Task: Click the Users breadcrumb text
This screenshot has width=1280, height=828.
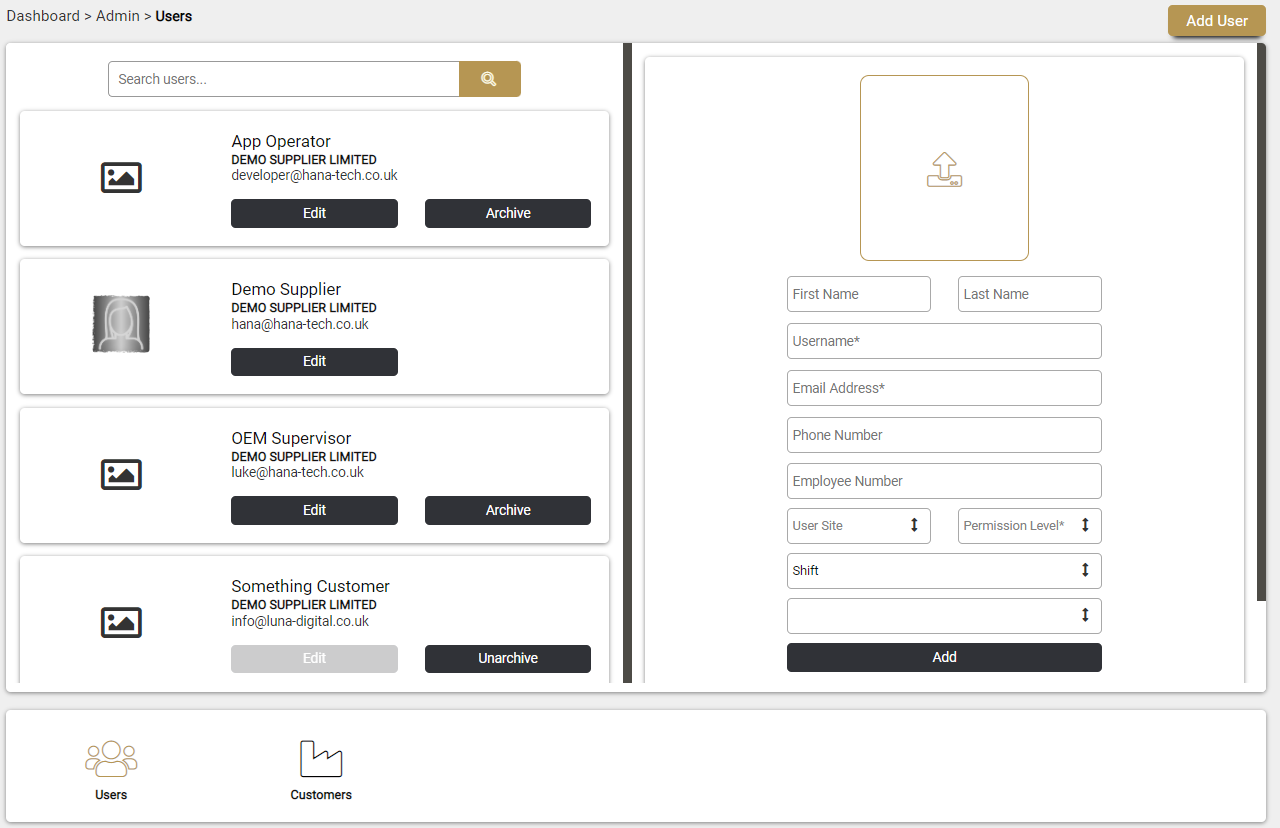Action: coord(174,16)
